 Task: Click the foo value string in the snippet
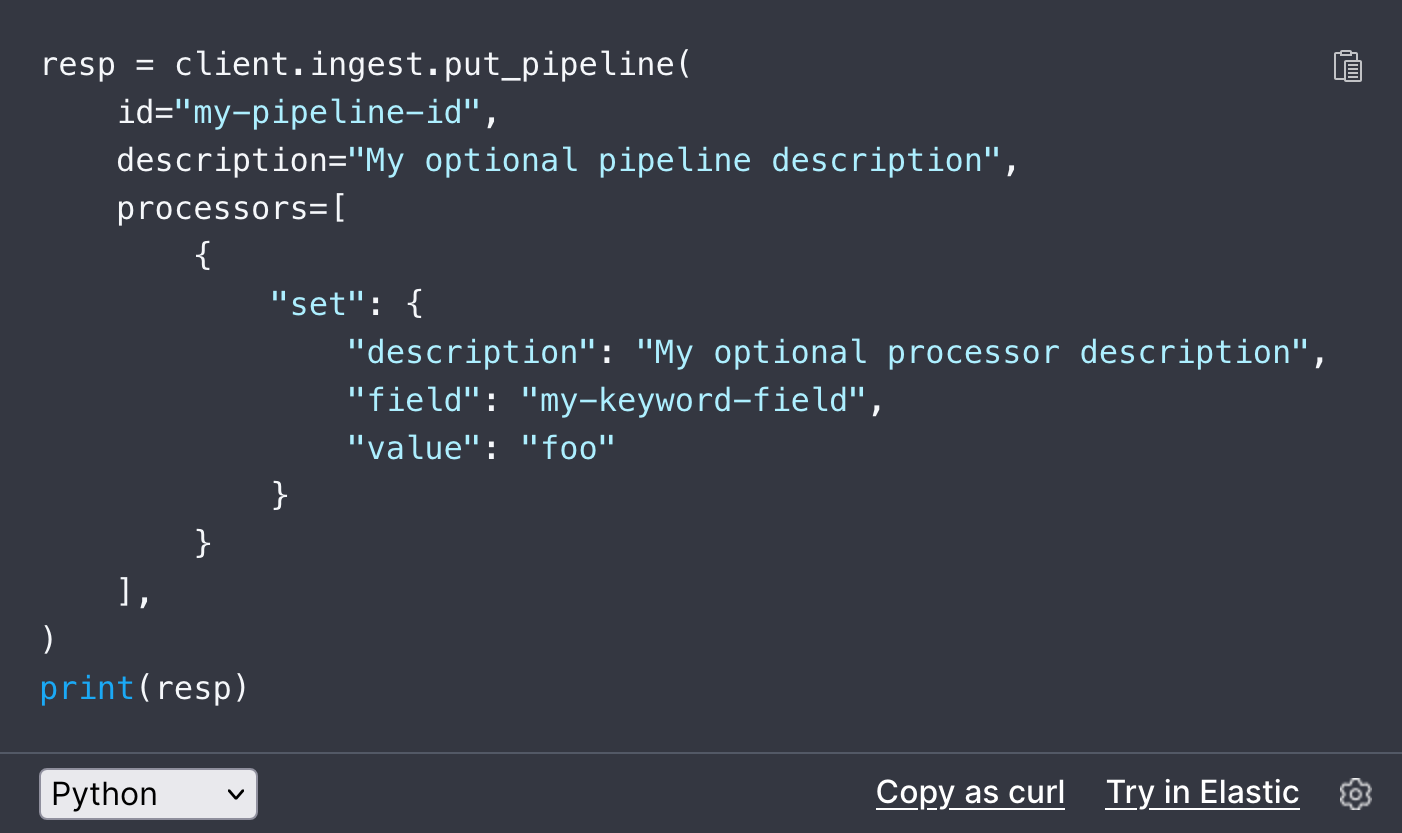point(566,447)
